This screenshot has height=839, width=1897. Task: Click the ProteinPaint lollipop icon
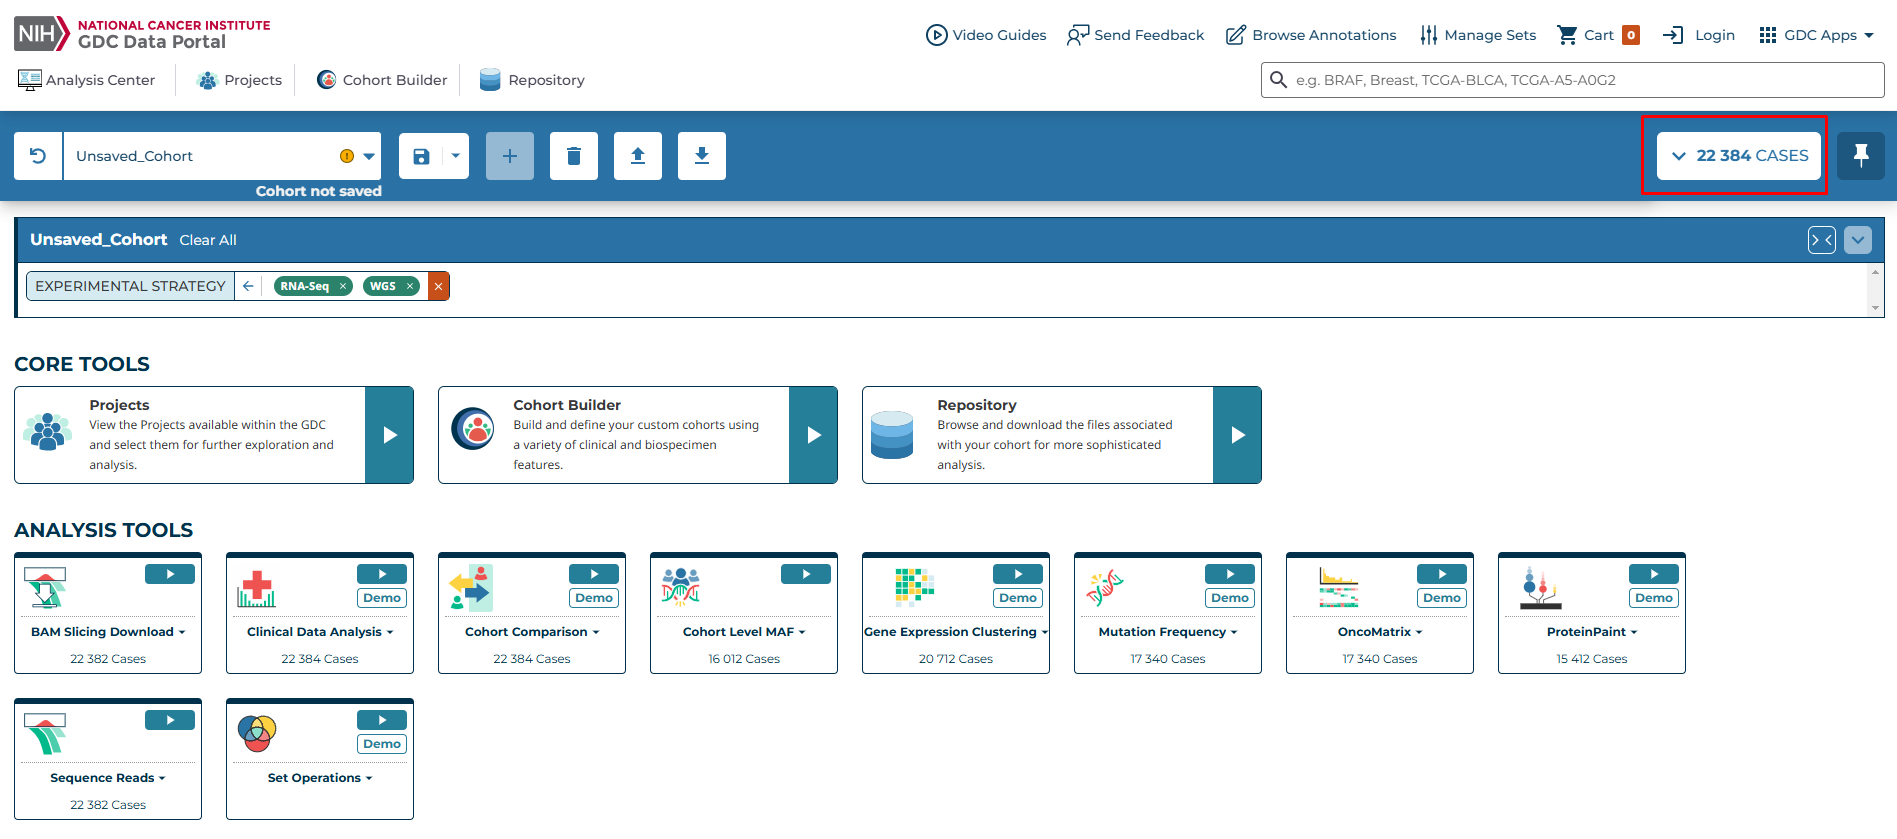(x=1540, y=588)
